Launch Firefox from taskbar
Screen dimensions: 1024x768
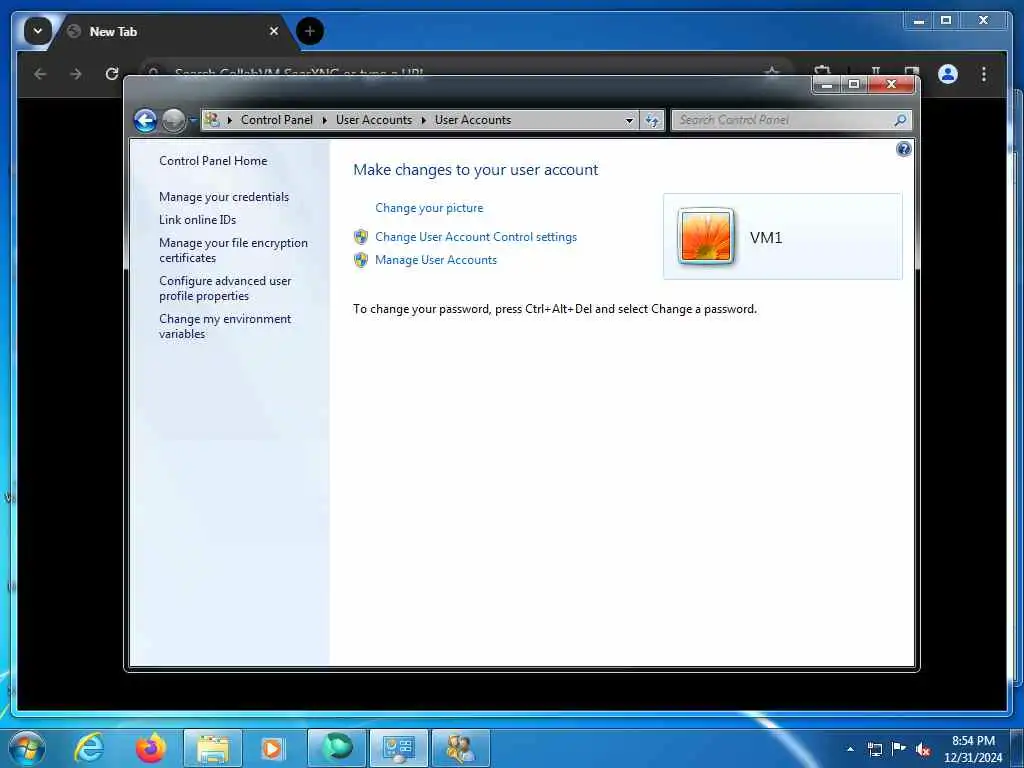151,748
